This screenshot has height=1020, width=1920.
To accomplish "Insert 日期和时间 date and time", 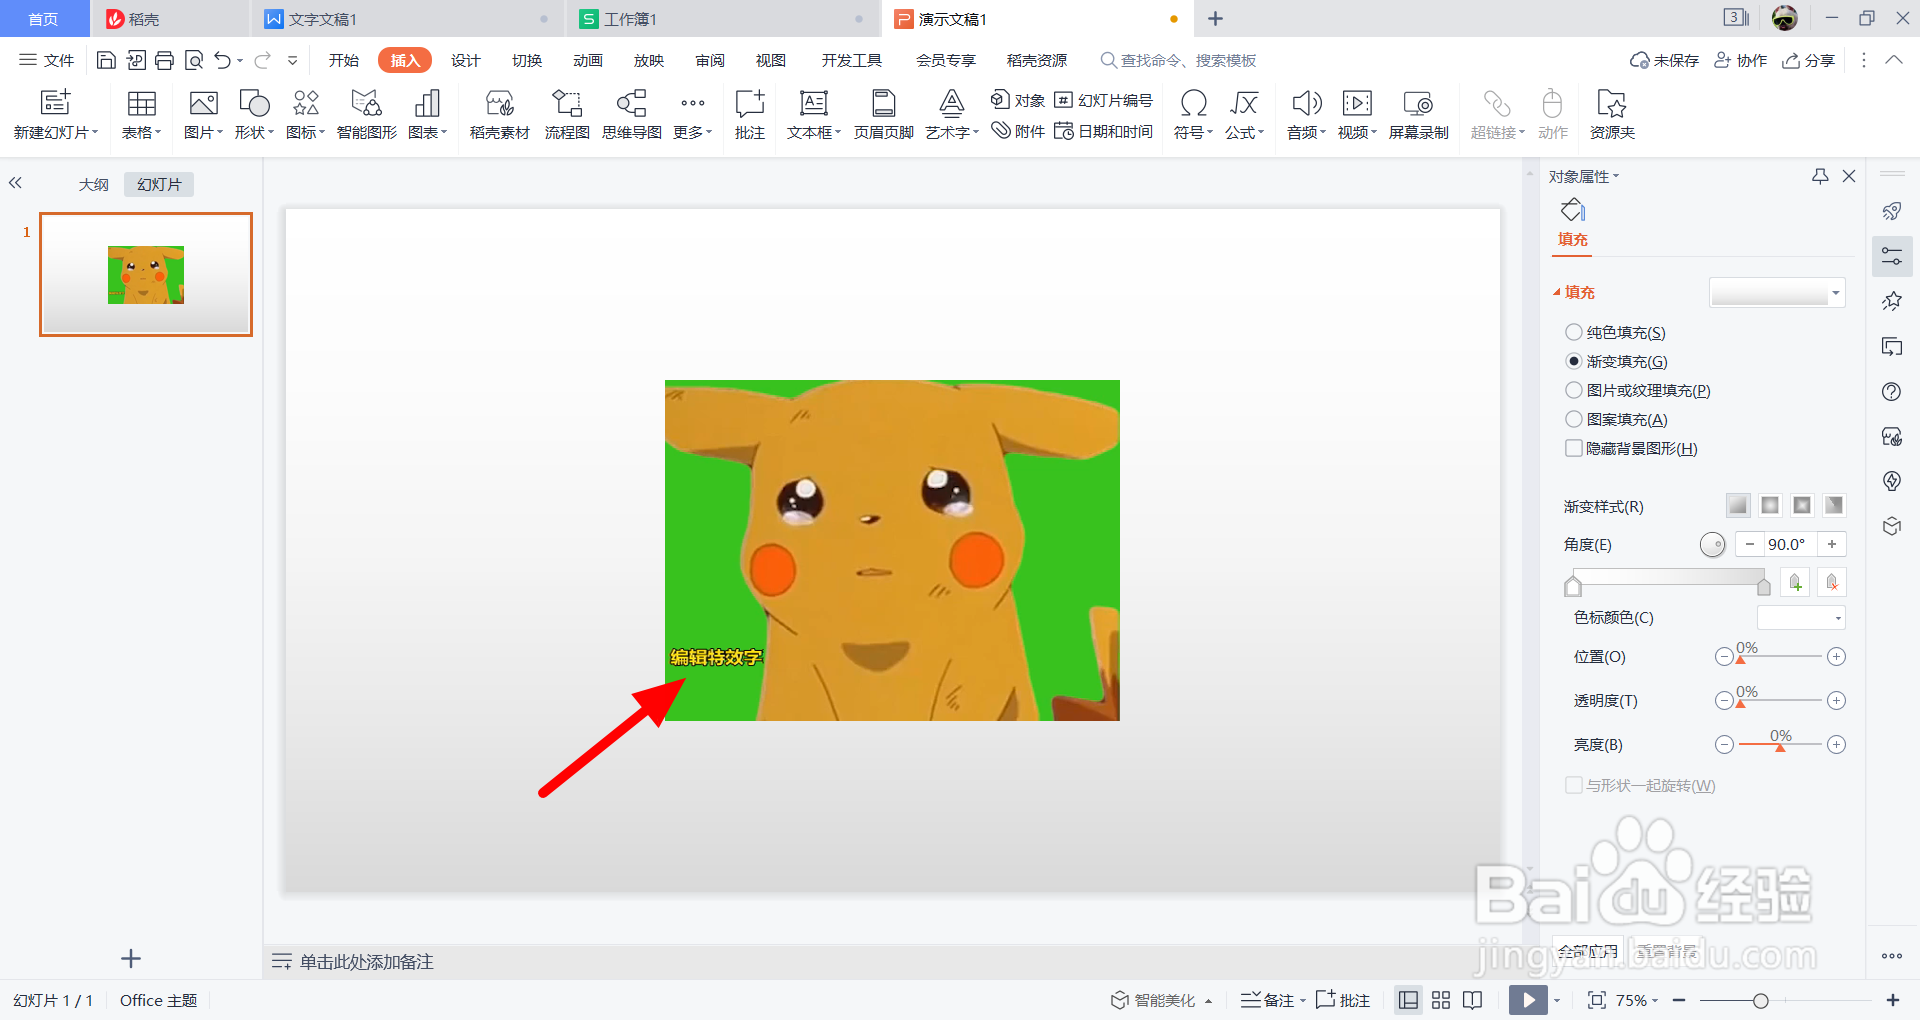I will 1104,131.
